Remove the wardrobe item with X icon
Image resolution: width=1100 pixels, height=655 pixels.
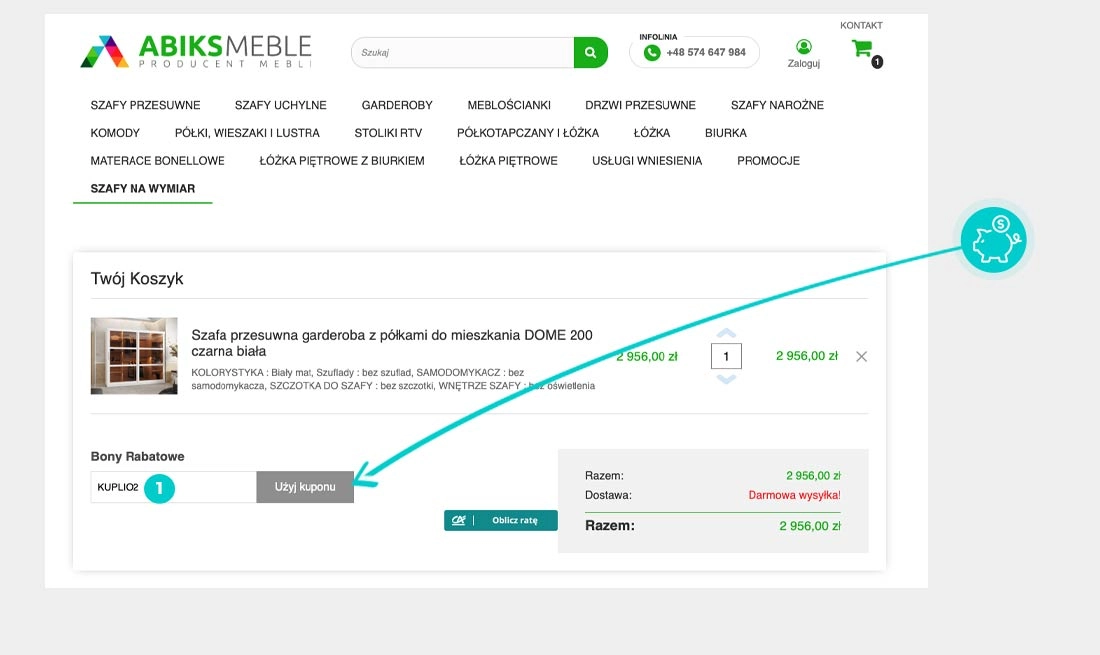point(861,356)
